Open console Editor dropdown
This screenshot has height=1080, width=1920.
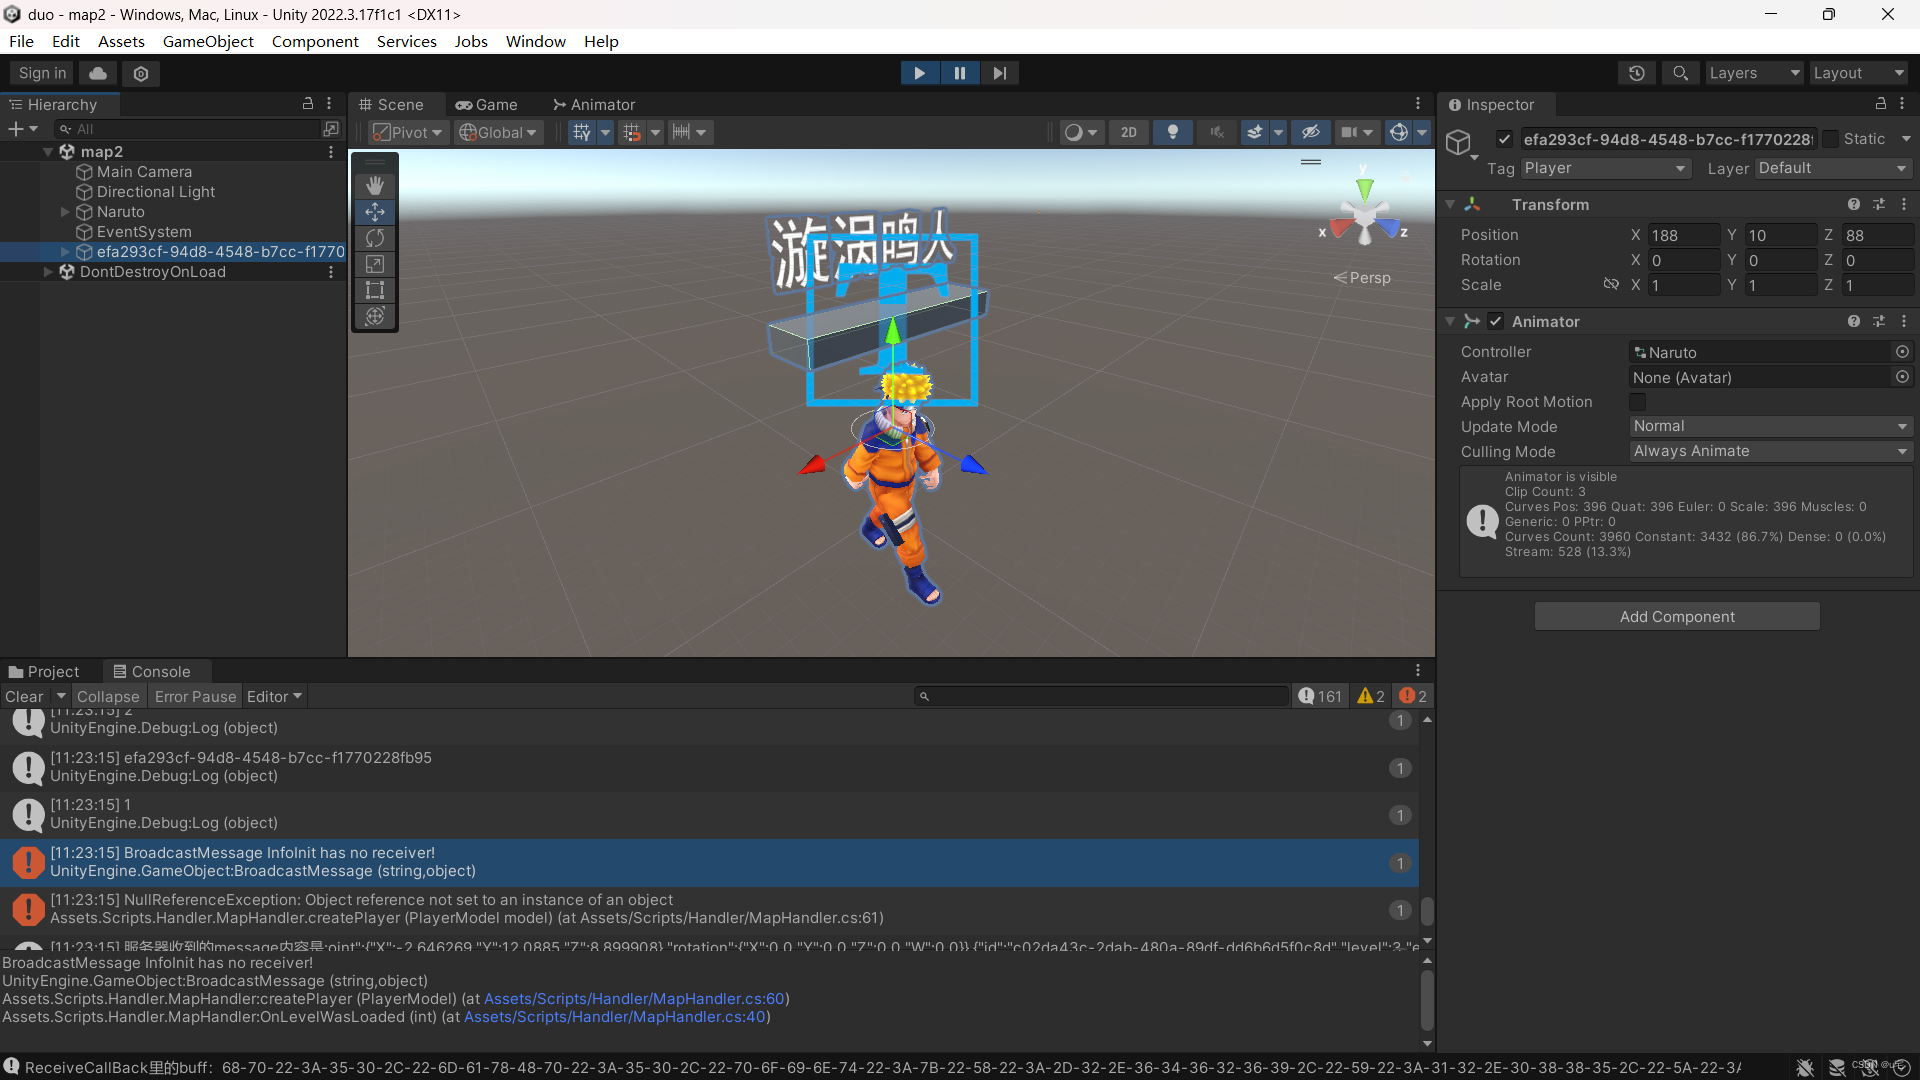274,697
